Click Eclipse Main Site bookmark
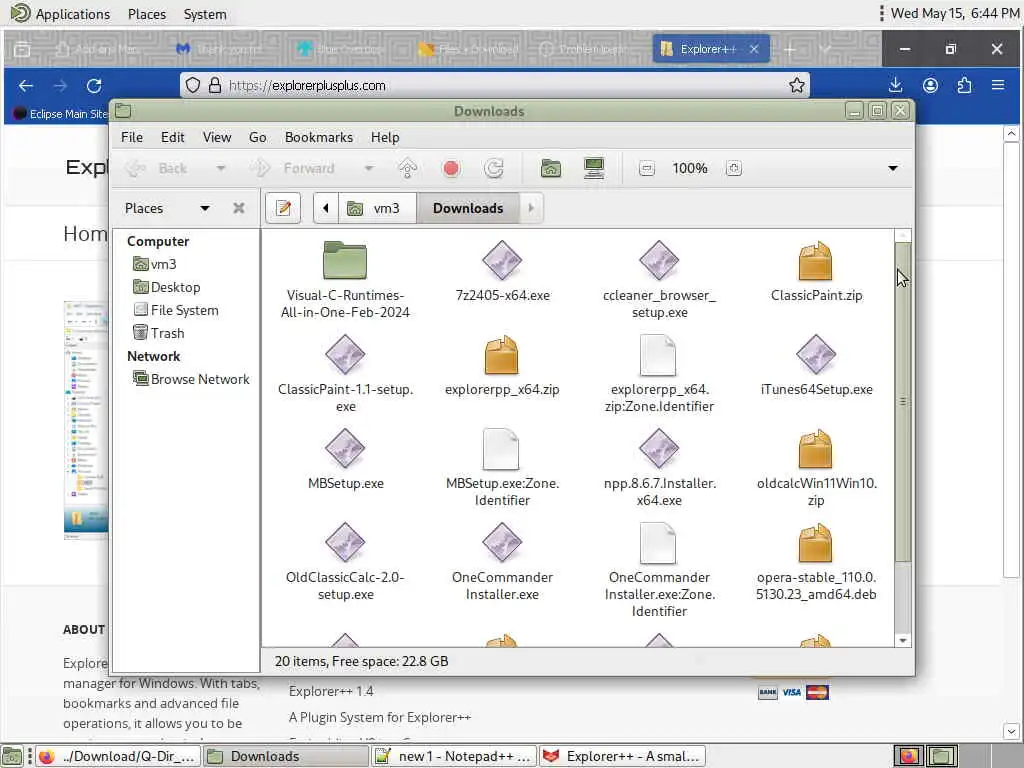 (x=60, y=114)
